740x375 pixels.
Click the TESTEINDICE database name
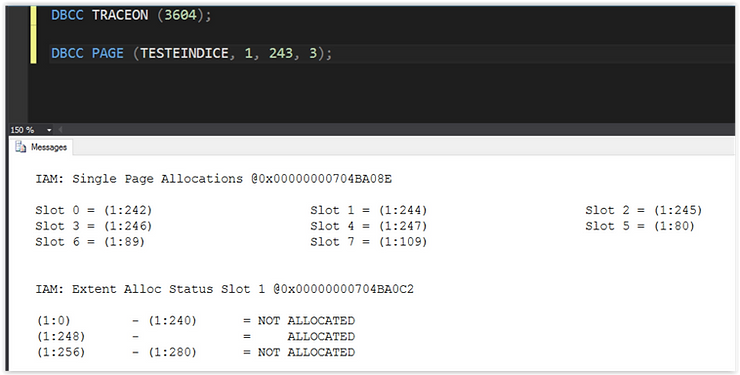click(x=184, y=53)
